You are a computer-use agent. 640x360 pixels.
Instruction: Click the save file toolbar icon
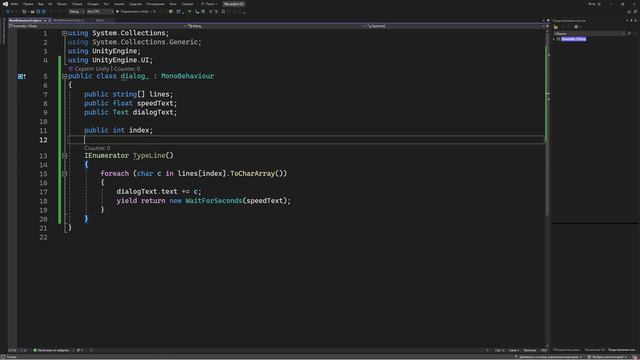coord(38,11)
